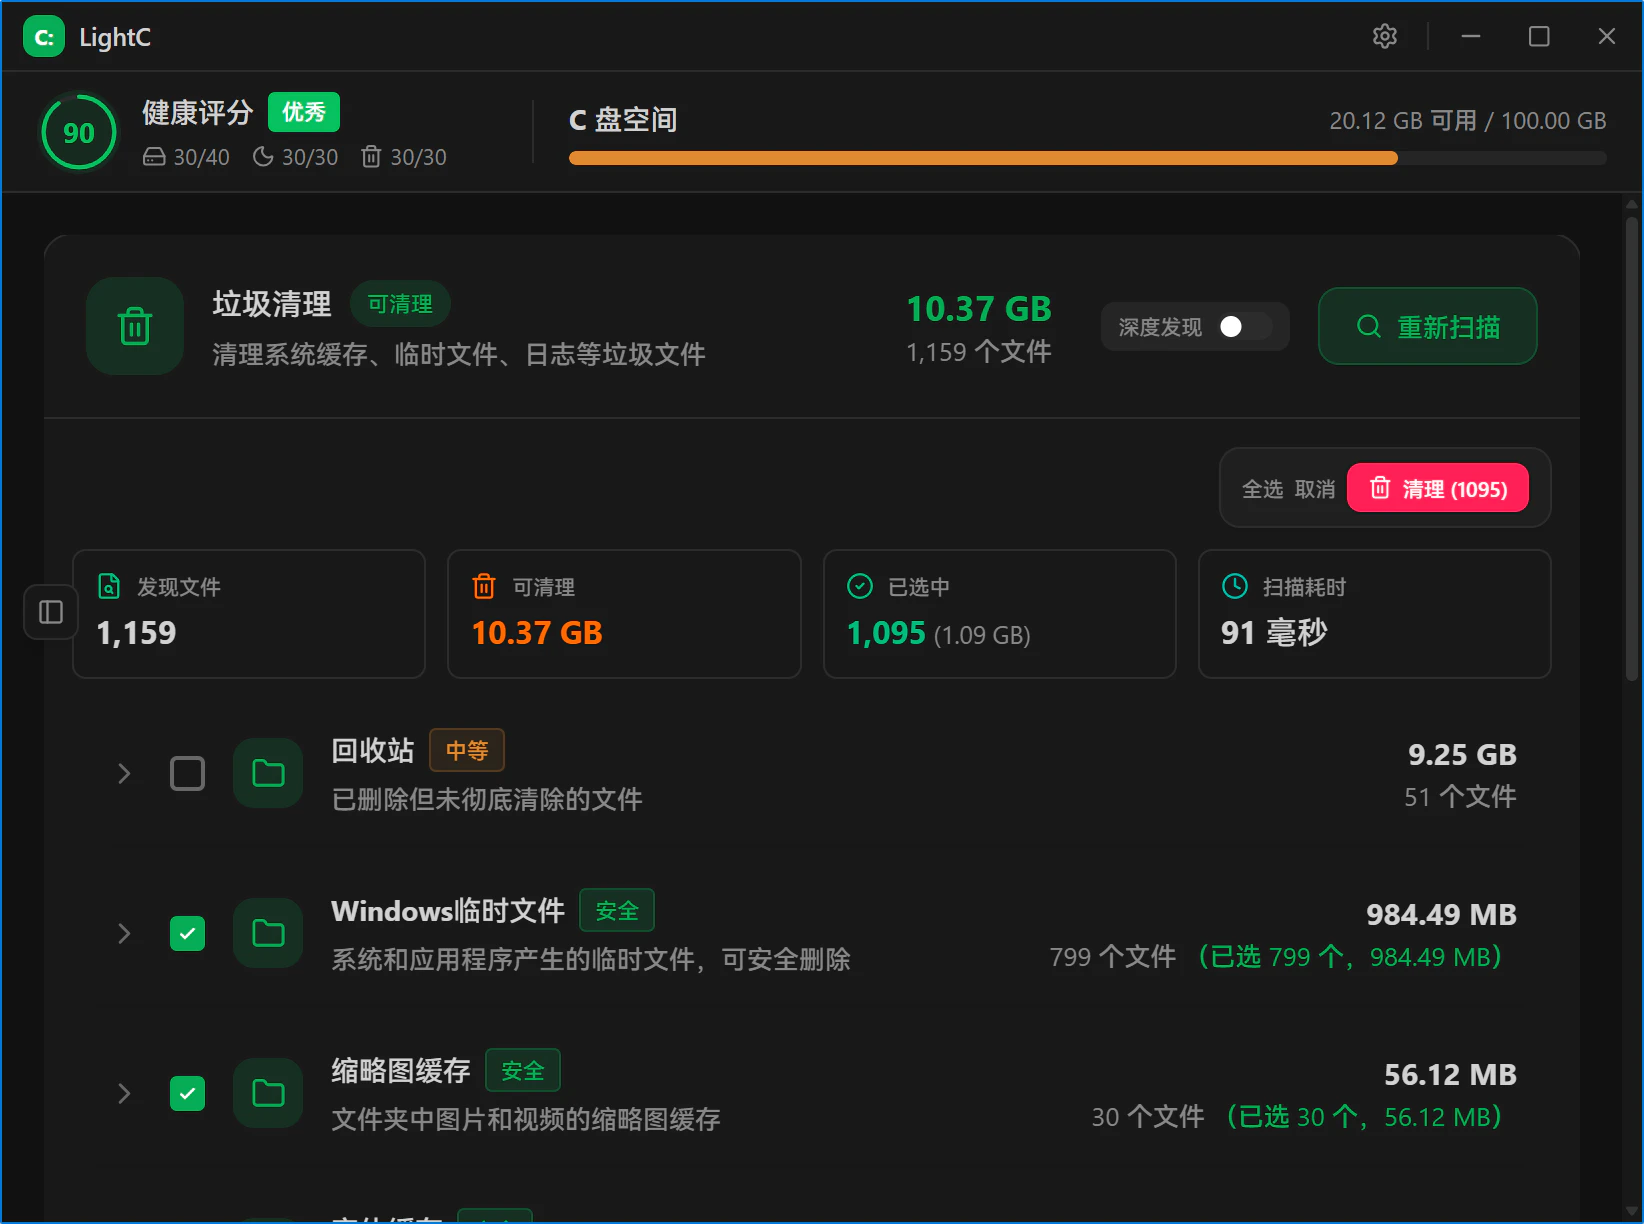Click the C 盘空间 usage progress bar
Image resolution: width=1644 pixels, height=1224 pixels.
point(1087,158)
